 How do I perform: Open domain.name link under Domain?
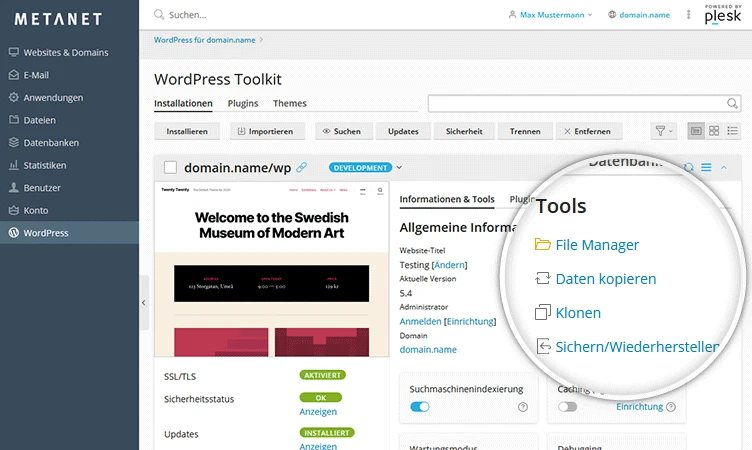pyautogui.click(x=428, y=349)
